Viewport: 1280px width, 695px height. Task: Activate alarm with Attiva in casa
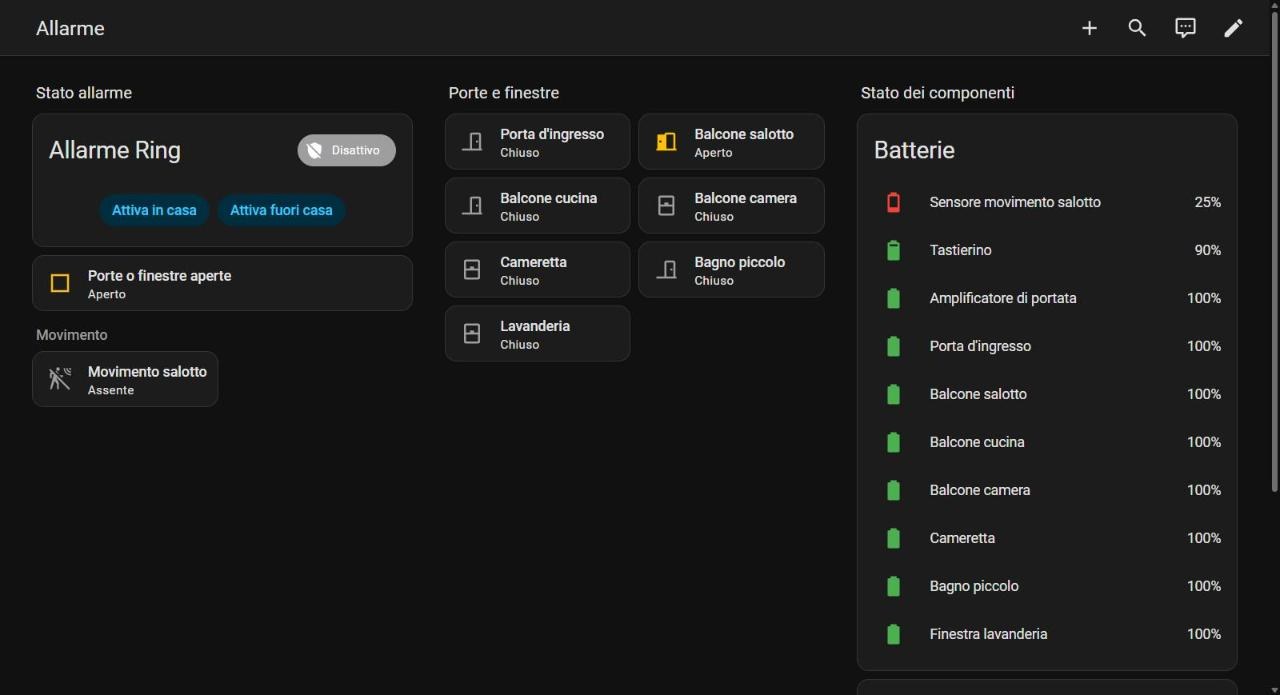154,210
